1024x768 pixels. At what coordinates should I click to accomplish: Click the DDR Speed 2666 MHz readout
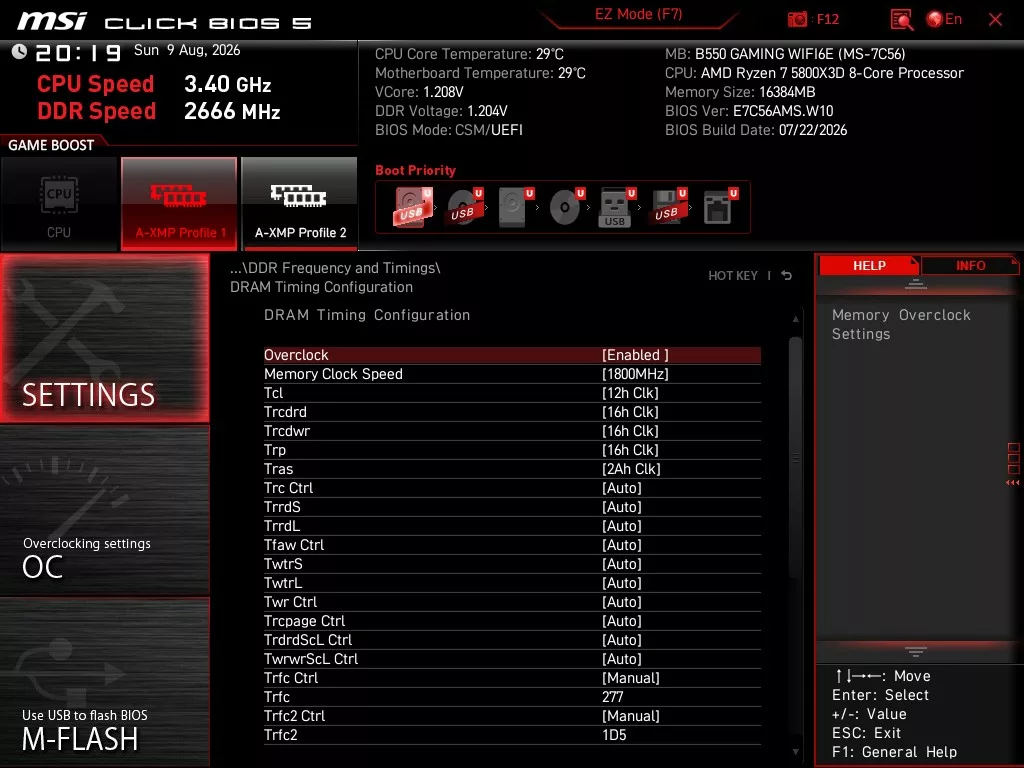(159, 111)
